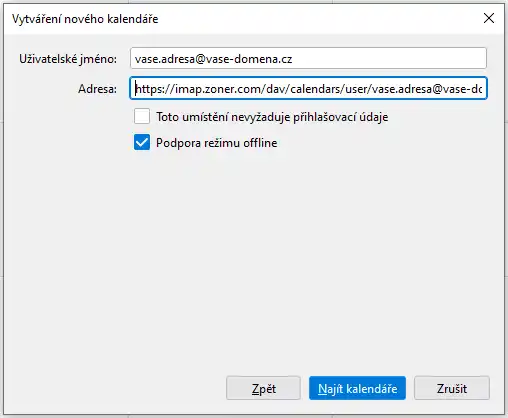Click the 'Adresa:' label
This screenshot has height=418, width=508.
(x=98, y=89)
